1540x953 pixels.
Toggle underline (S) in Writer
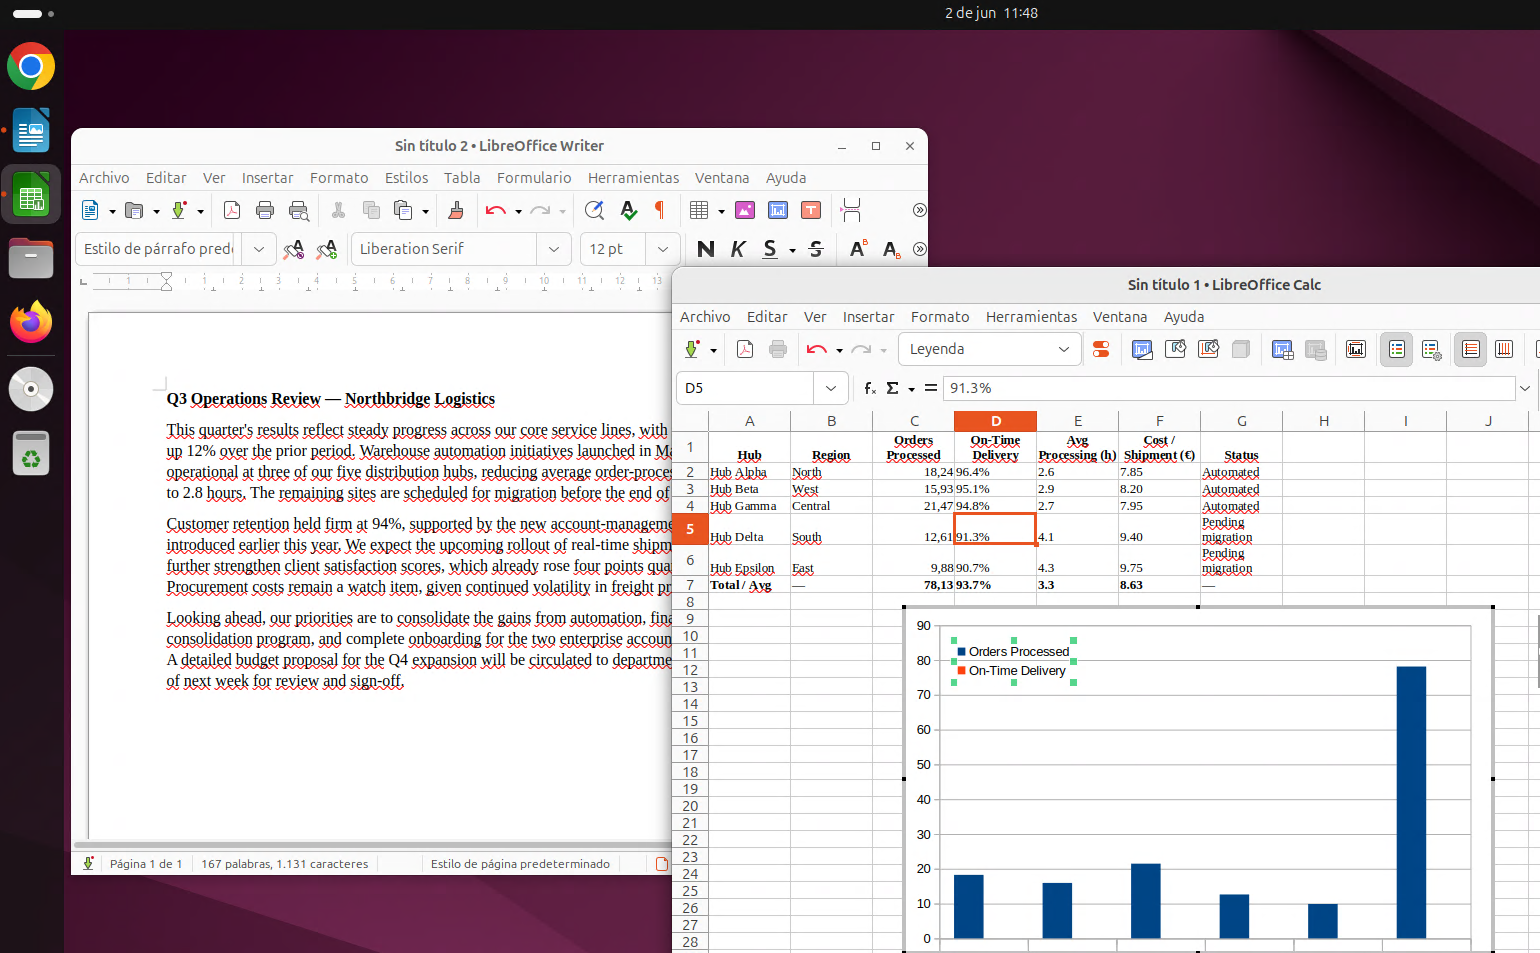770,249
